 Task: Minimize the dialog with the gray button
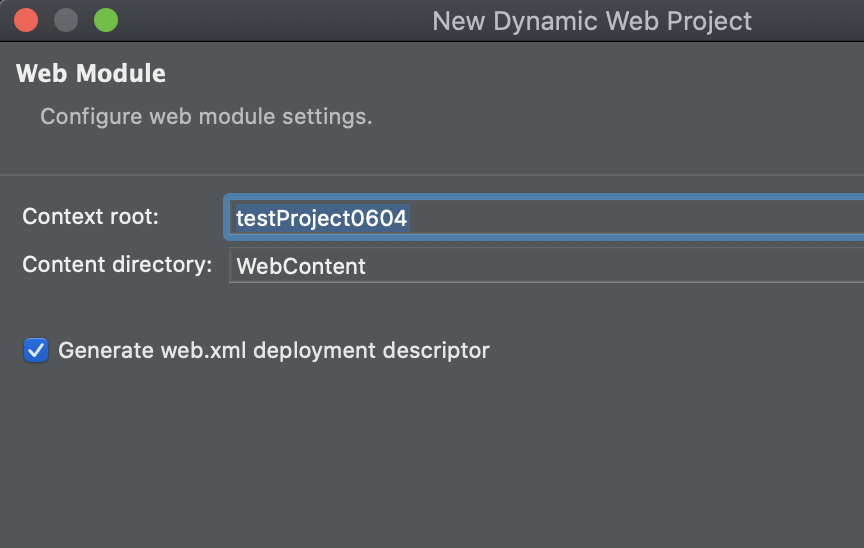click(x=66, y=20)
